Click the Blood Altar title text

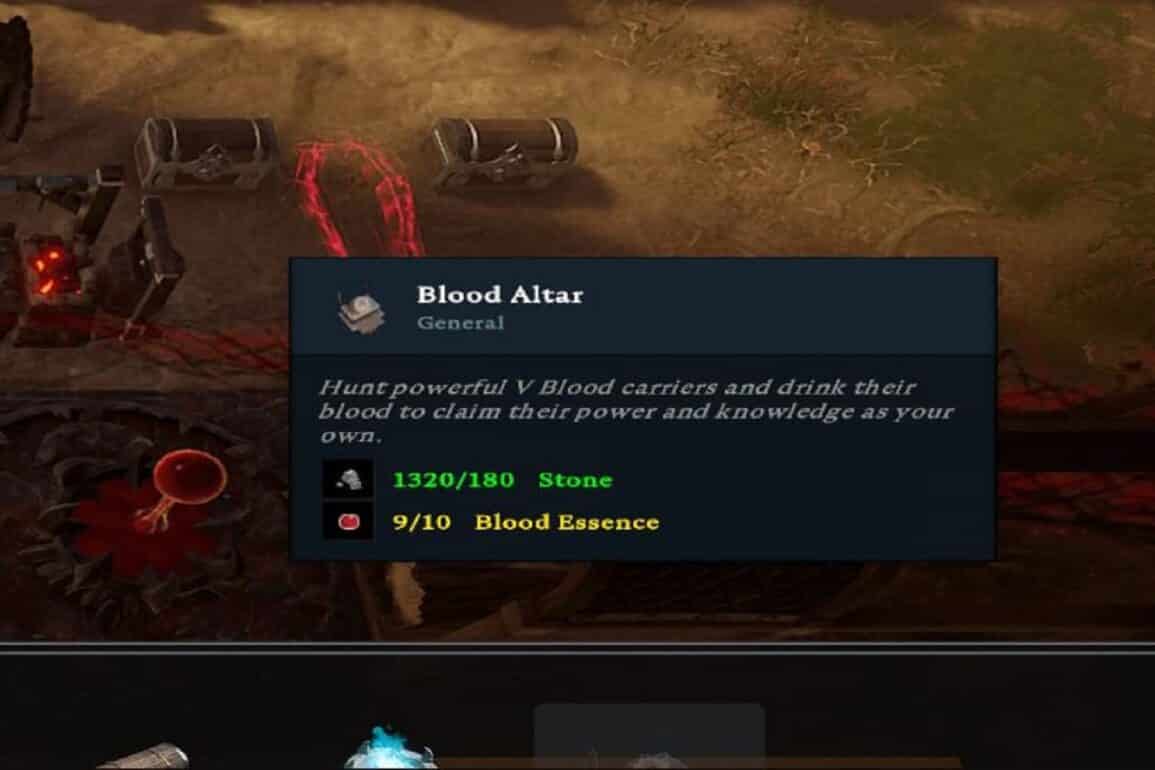tap(500, 295)
